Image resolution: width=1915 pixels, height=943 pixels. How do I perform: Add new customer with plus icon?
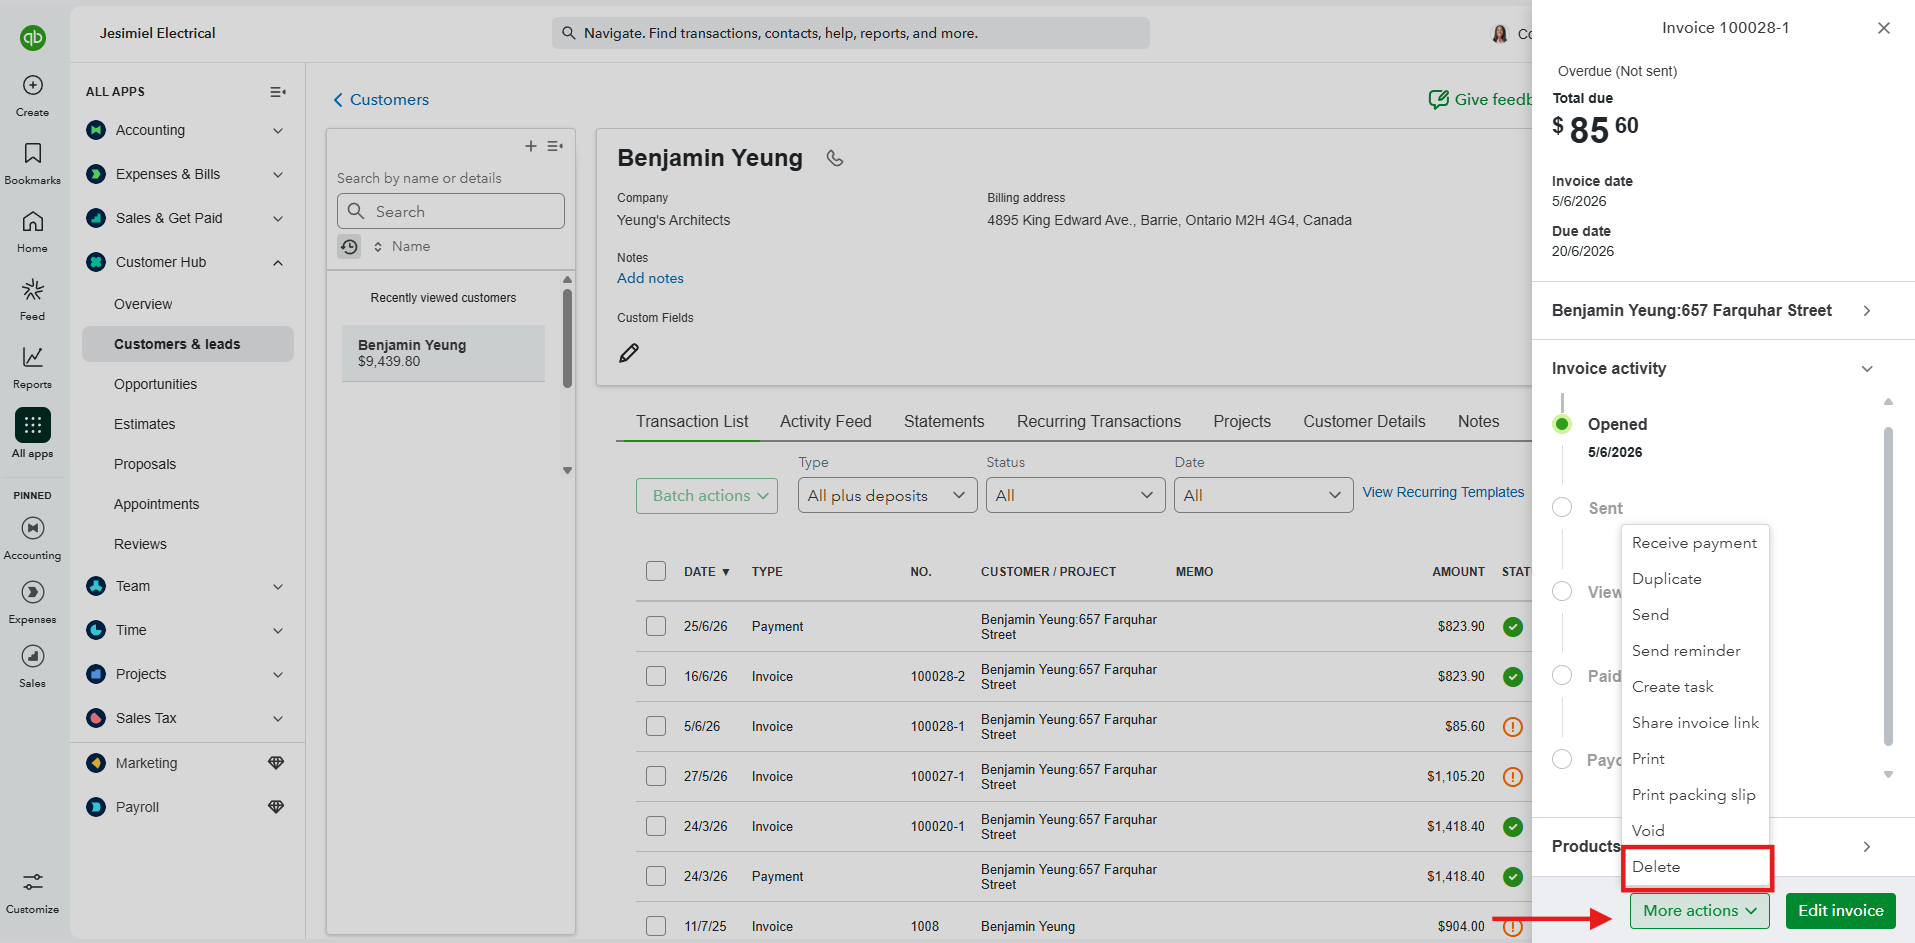point(531,146)
